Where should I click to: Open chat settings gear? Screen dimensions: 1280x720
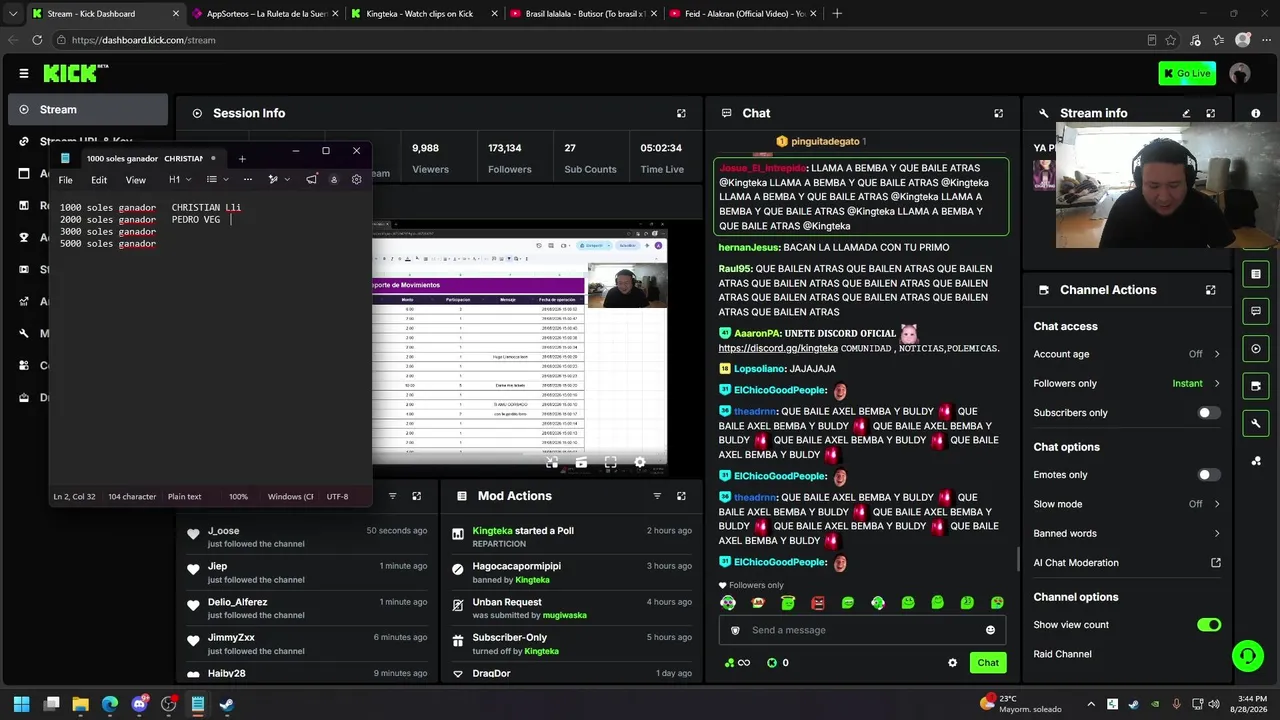coord(952,663)
